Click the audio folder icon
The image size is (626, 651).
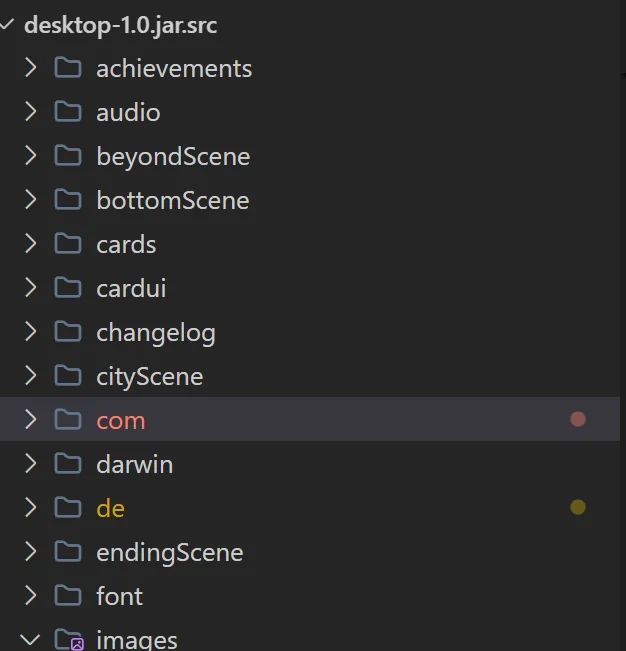point(68,112)
